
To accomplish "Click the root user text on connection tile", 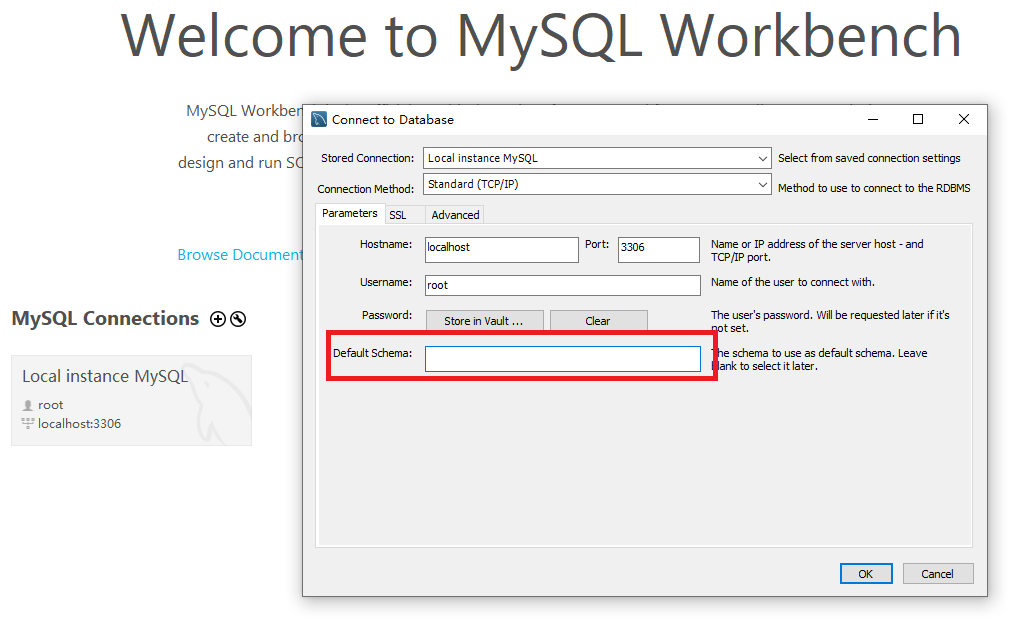I will (50, 405).
